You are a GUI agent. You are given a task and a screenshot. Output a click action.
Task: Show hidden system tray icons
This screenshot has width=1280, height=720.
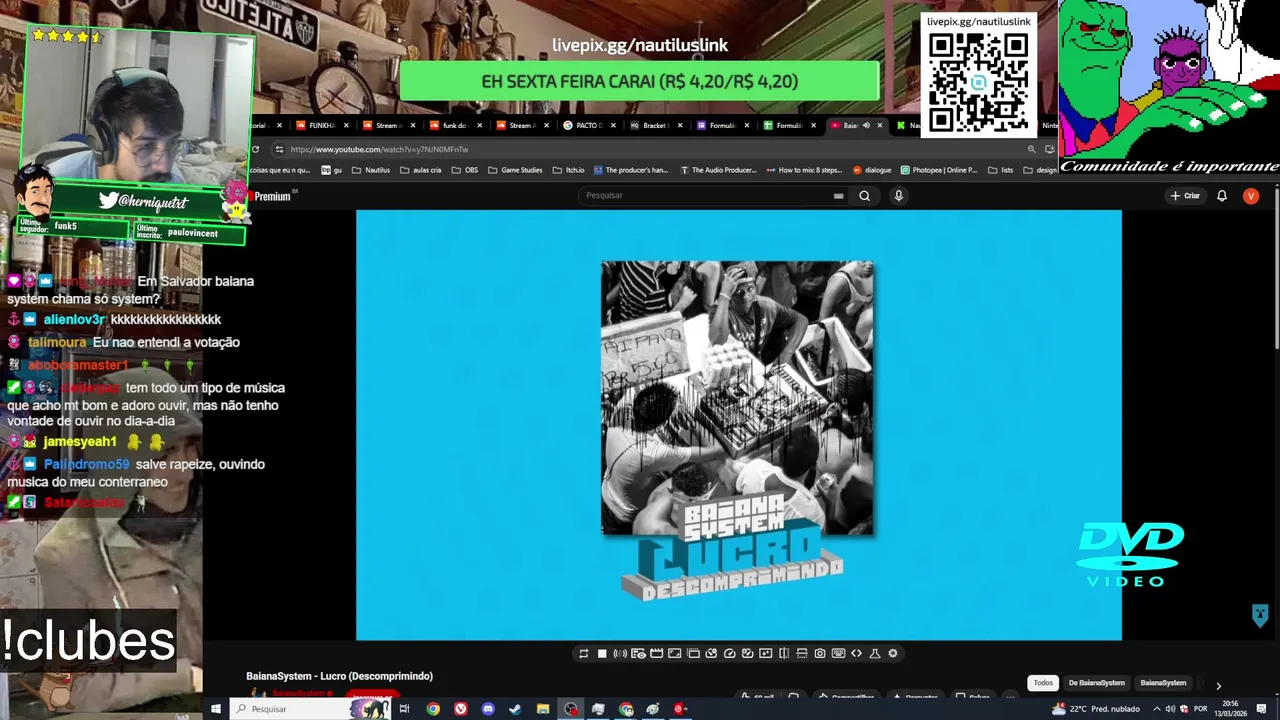[1157, 709]
